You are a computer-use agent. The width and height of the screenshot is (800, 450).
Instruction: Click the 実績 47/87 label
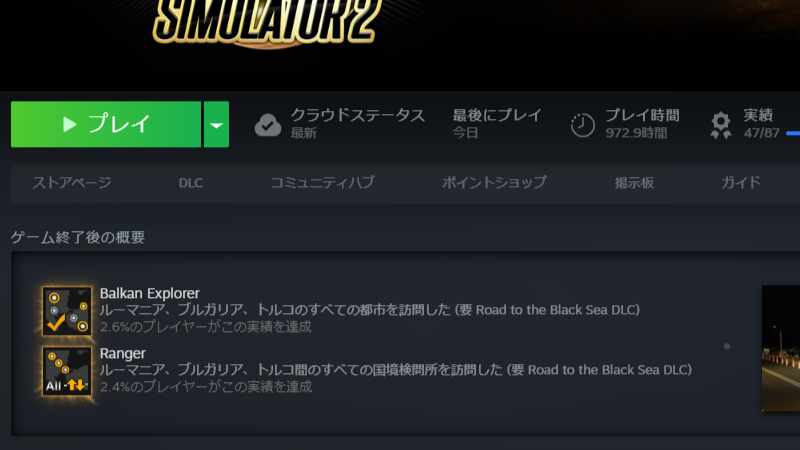pos(761,124)
